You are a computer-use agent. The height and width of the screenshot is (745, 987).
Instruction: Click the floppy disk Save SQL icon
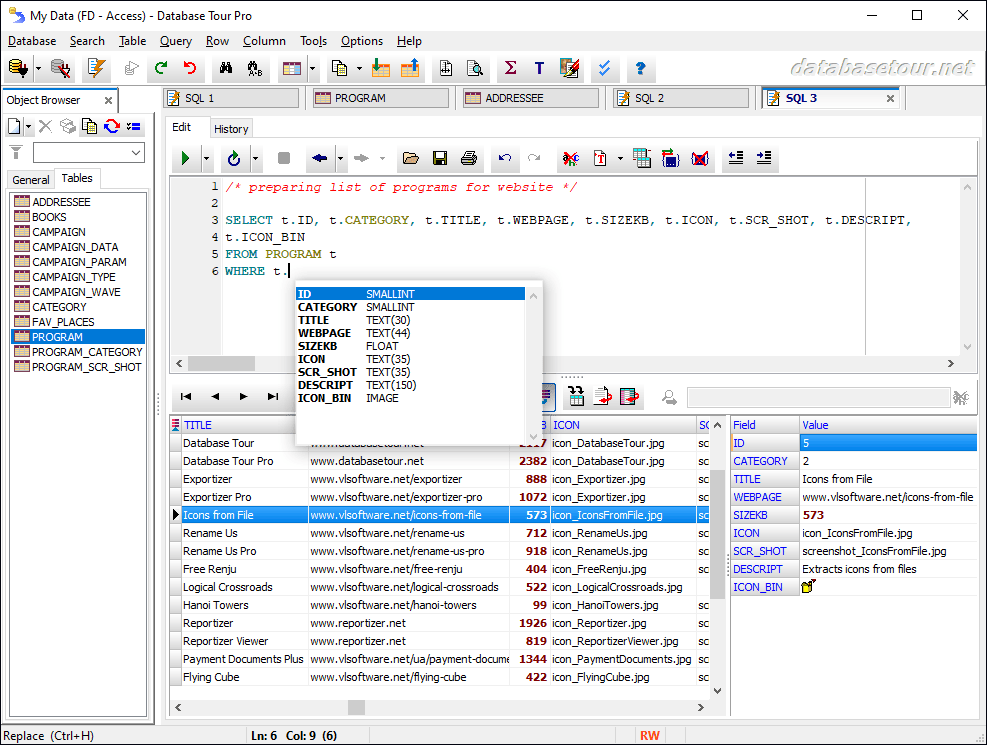point(439,158)
